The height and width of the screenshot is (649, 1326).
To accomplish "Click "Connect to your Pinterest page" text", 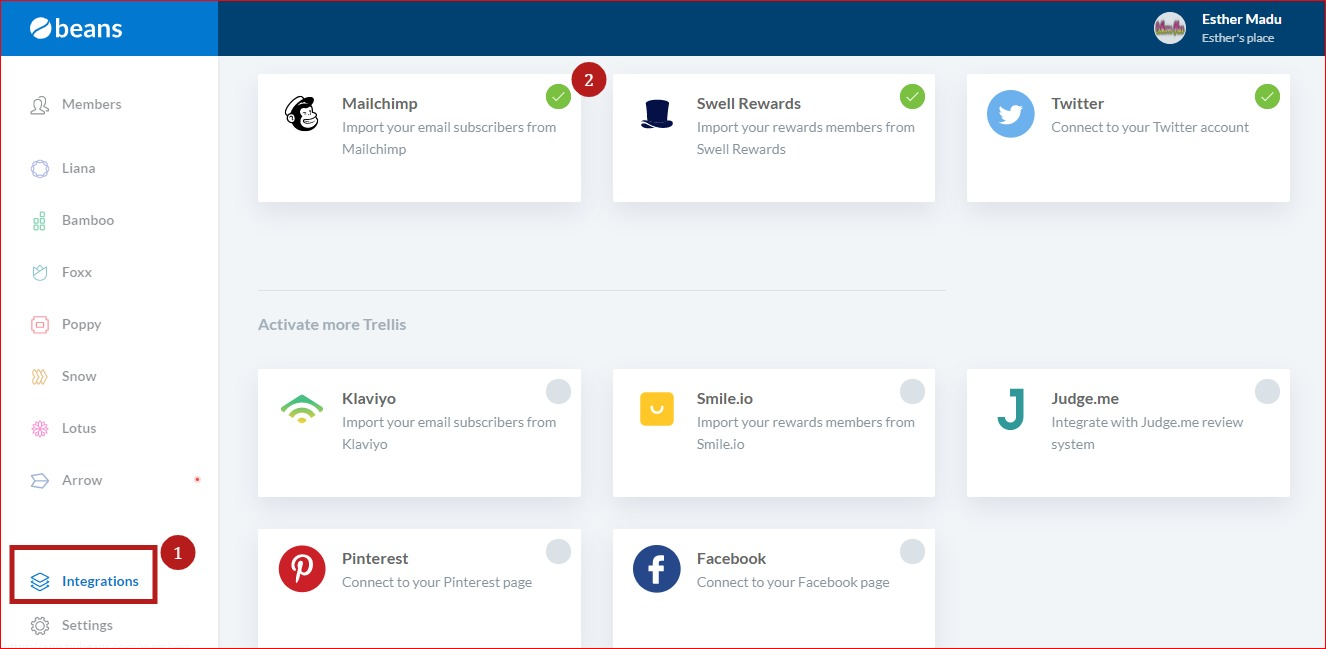I will tap(437, 582).
